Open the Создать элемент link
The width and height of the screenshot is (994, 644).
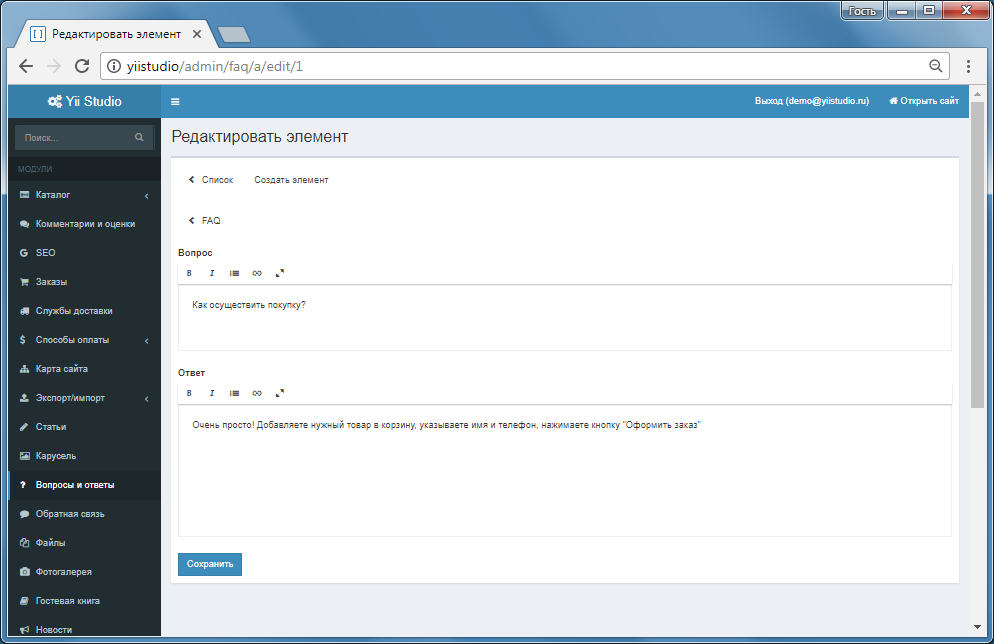[x=291, y=180]
